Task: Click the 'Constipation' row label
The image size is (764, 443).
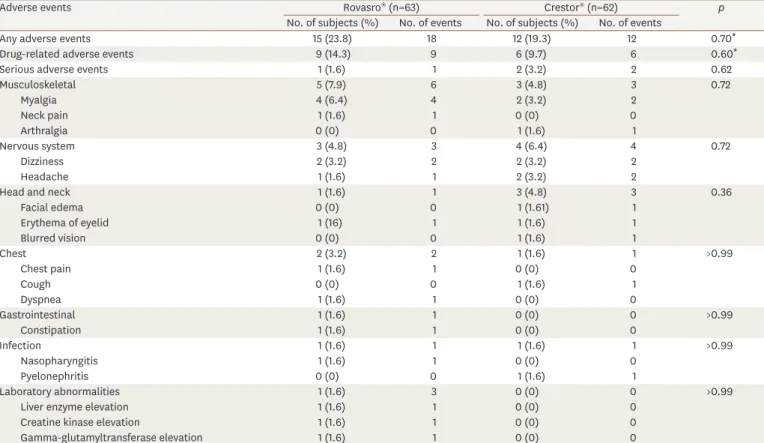Action: point(51,330)
